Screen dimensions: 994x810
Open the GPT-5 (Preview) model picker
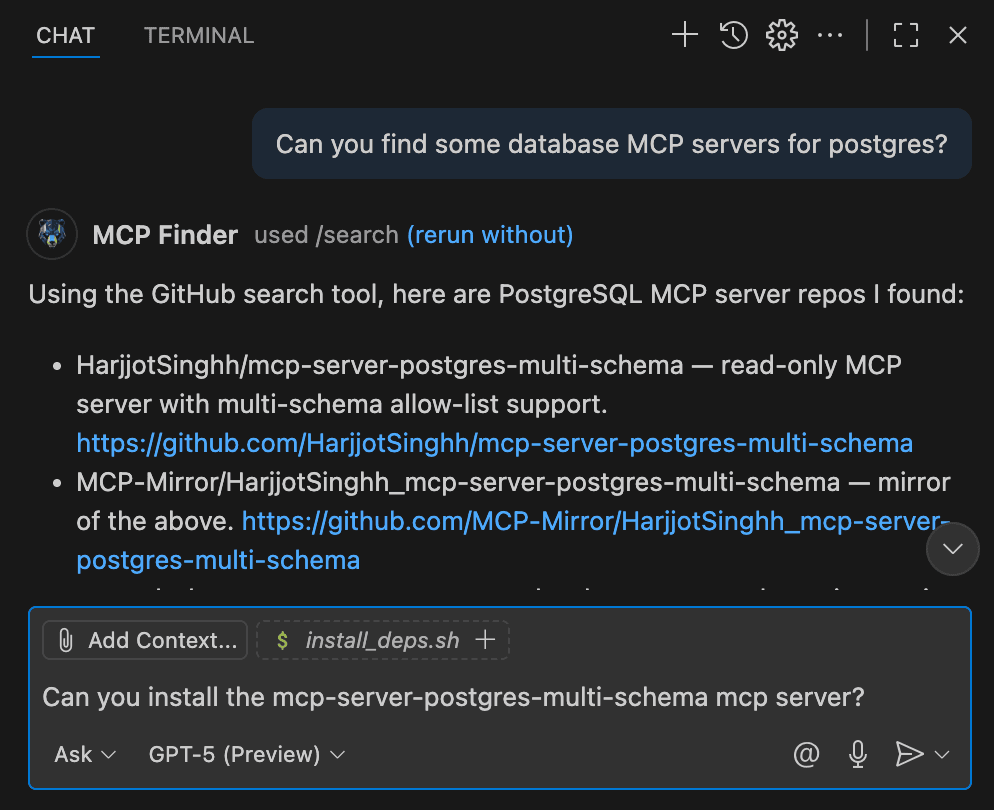click(247, 754)
